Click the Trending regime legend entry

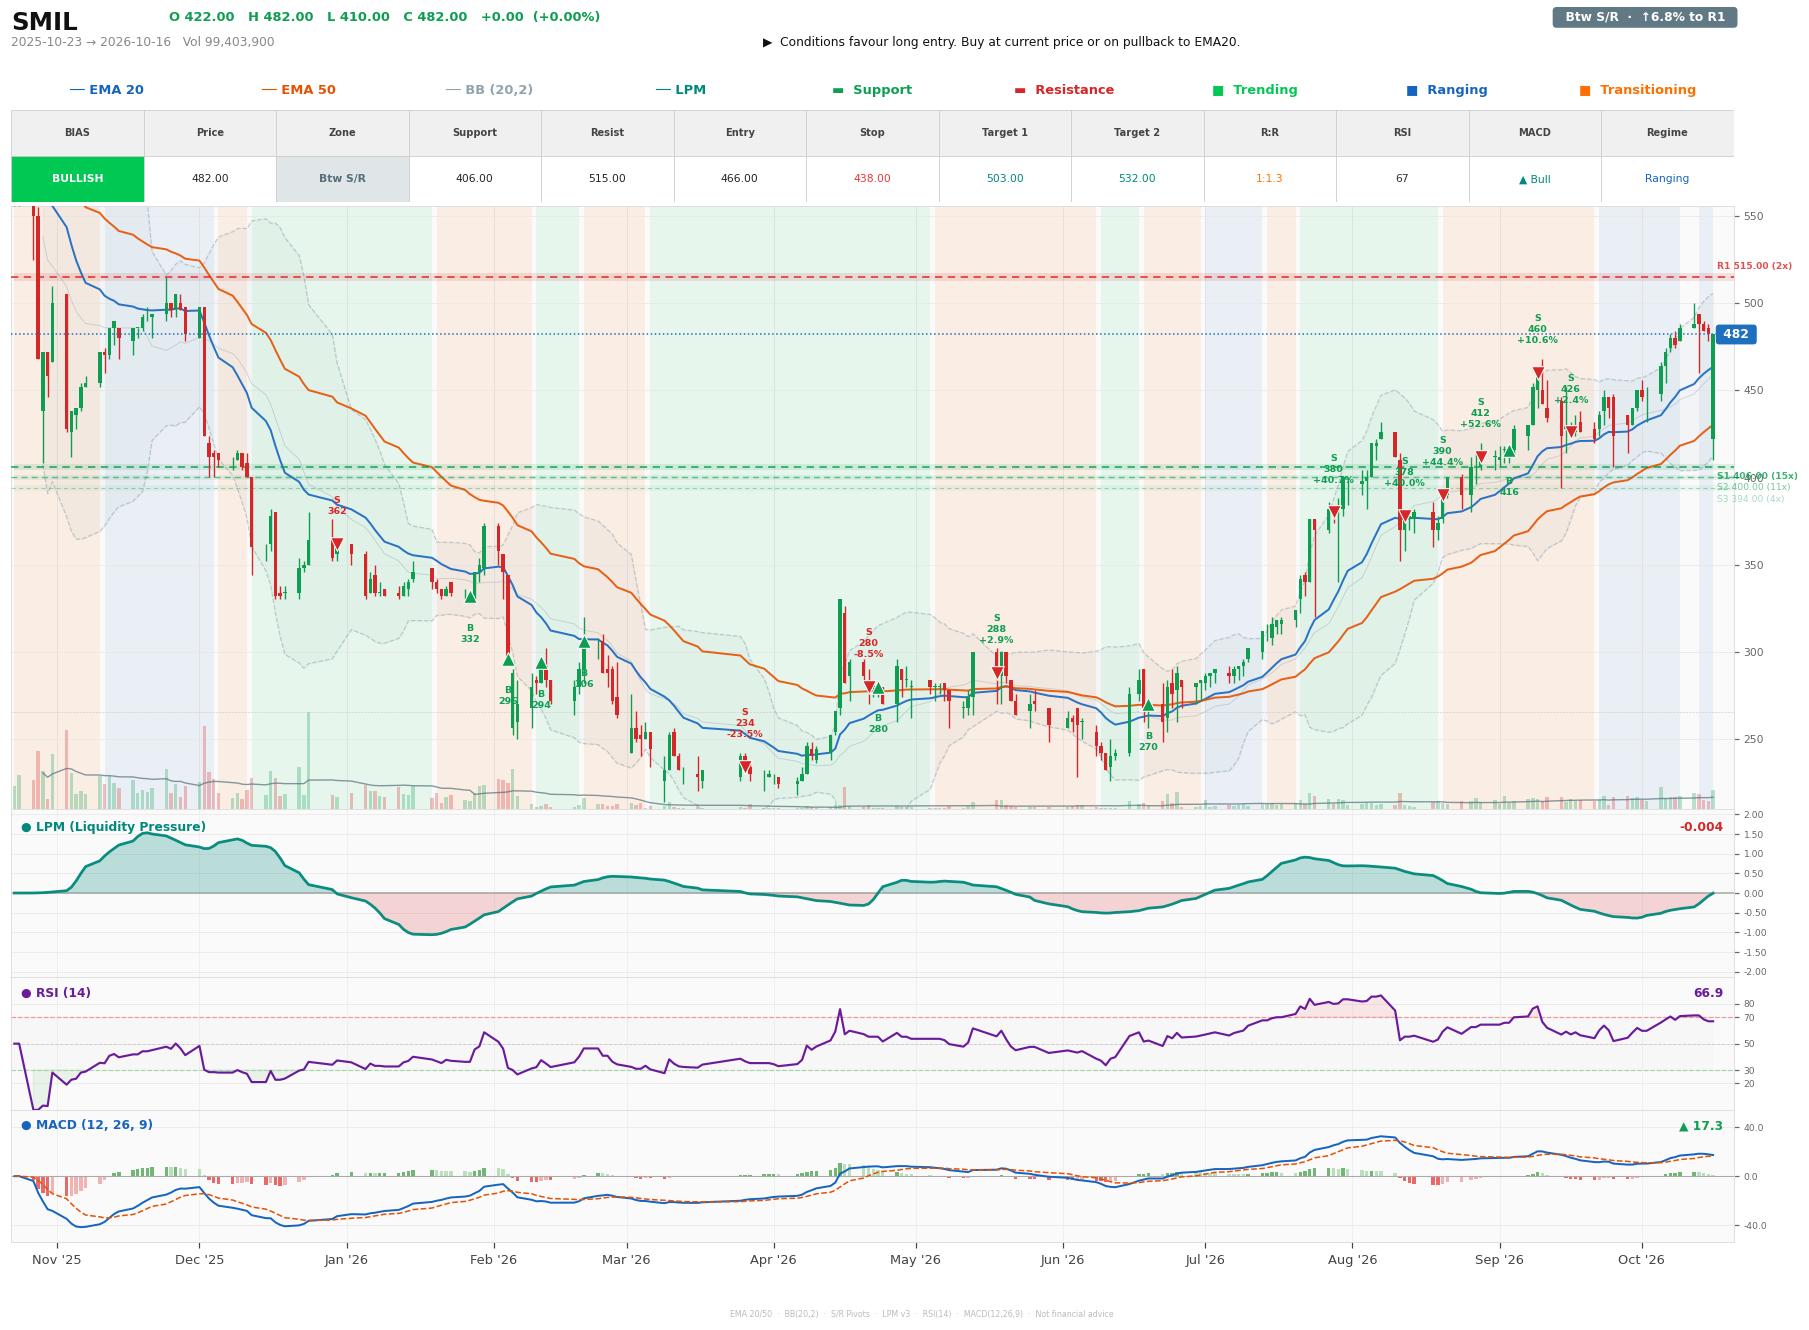click(1255, 90)
